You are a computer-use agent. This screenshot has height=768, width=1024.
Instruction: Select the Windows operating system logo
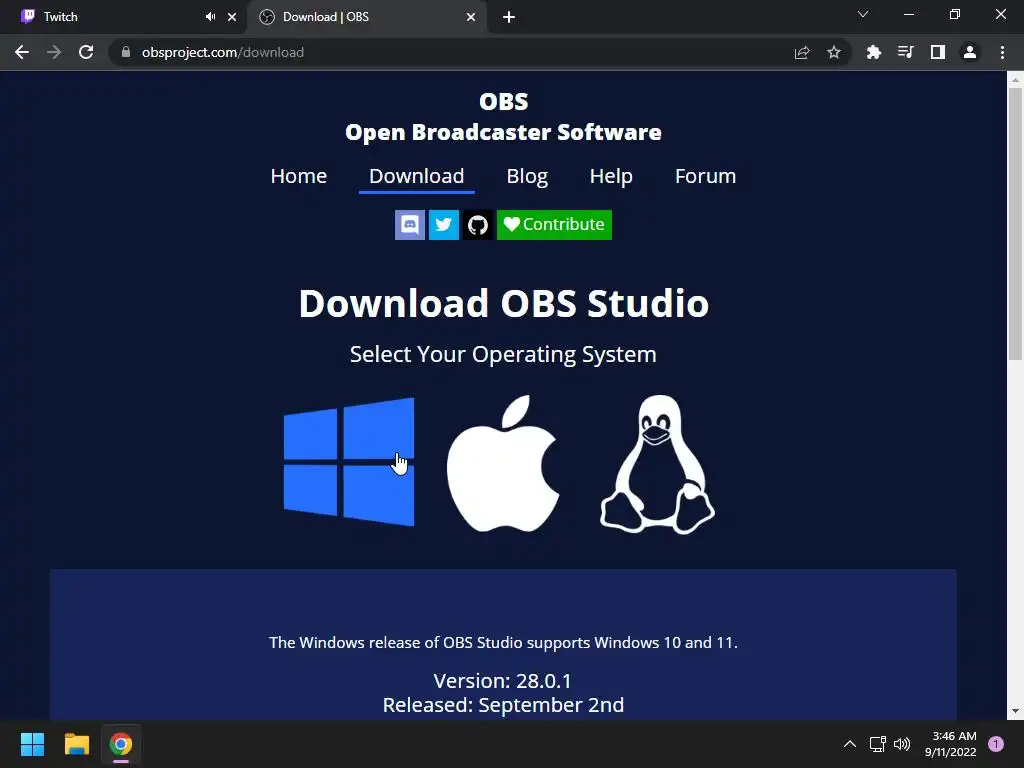pos(349,462)
